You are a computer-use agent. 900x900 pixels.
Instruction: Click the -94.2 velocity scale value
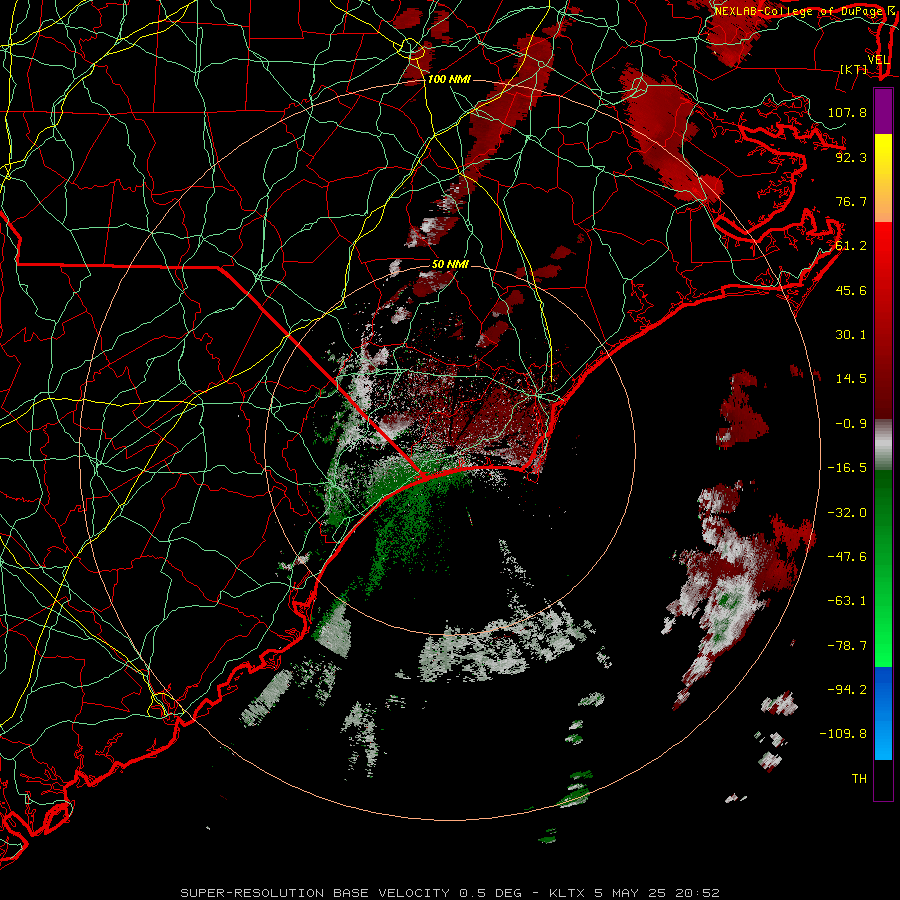[847, 690]
